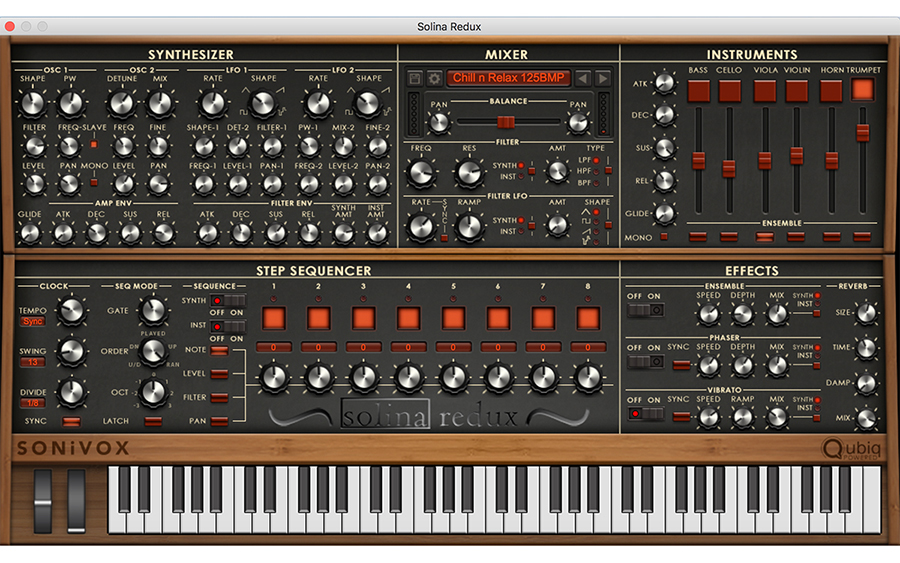Image resolution: width=900 pixels, height=563 pixels.
Task: Open the Divide 1/8 value display
Action: [33, 403]
